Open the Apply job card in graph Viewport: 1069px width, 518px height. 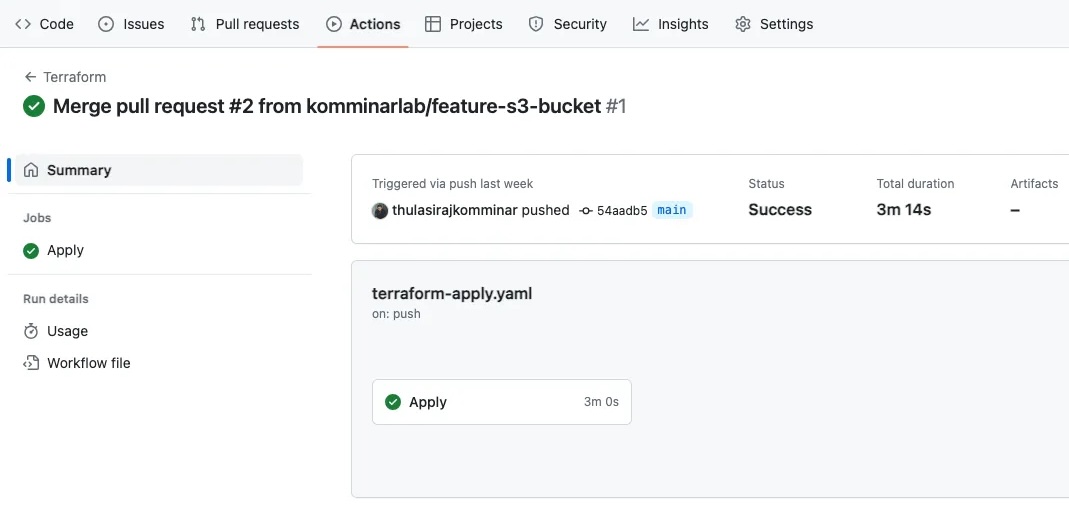[502, 402]
